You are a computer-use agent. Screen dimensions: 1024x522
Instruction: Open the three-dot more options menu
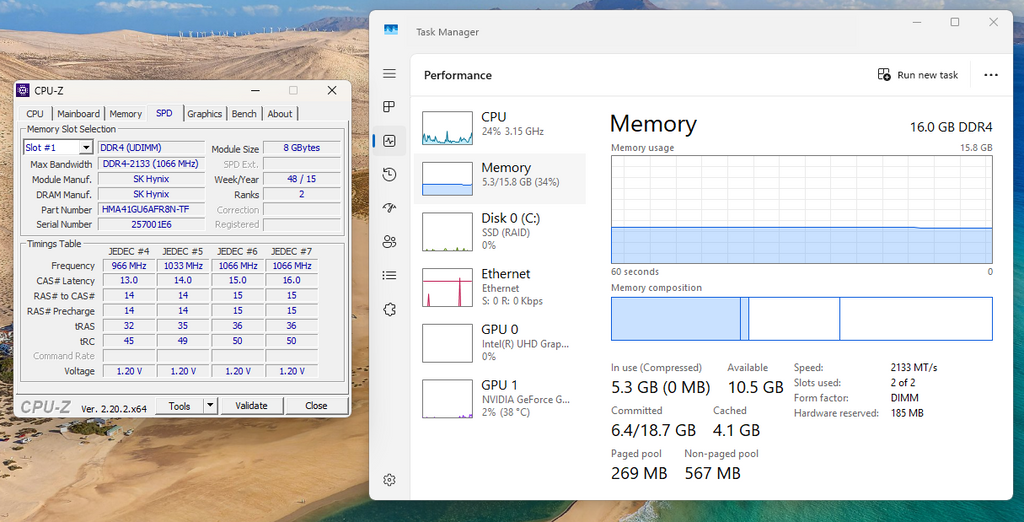click(991, 74)
